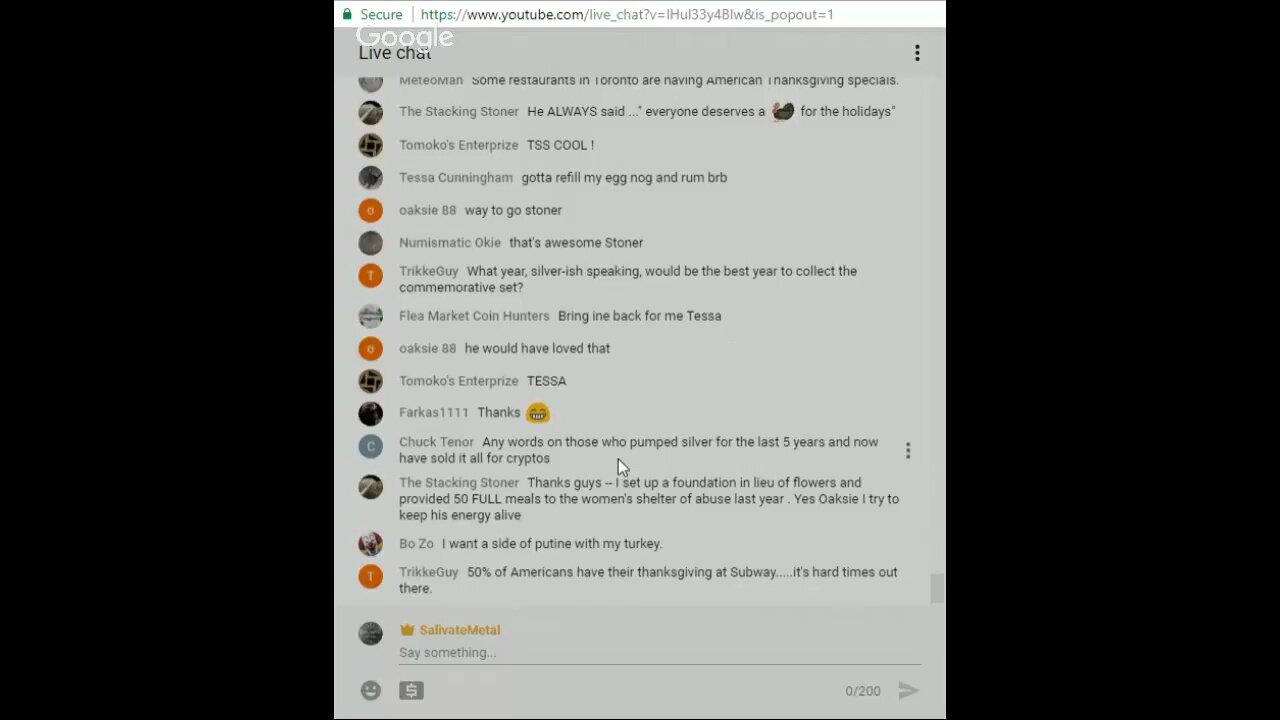
Task: Click oaksie 88's avatar beside 'way to go stoner'
Action: 371,210
